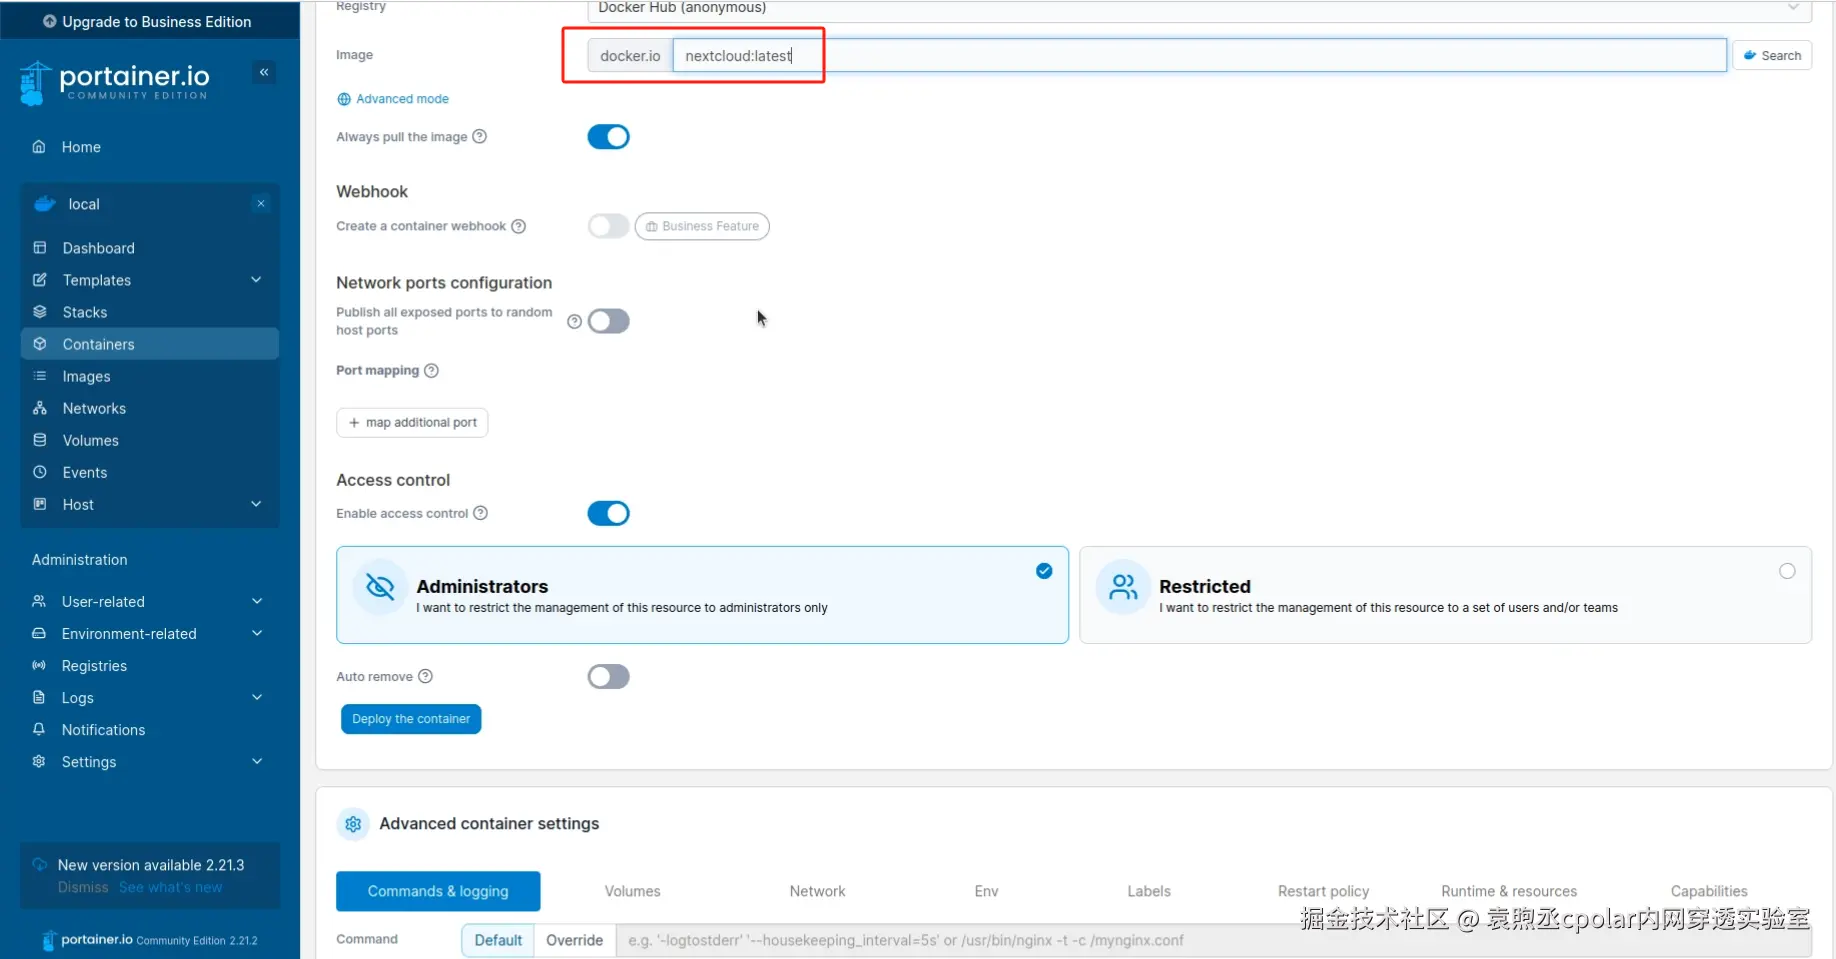
Task: Enable publish all exposed ports toggle
Action: (x=608, y=321)
